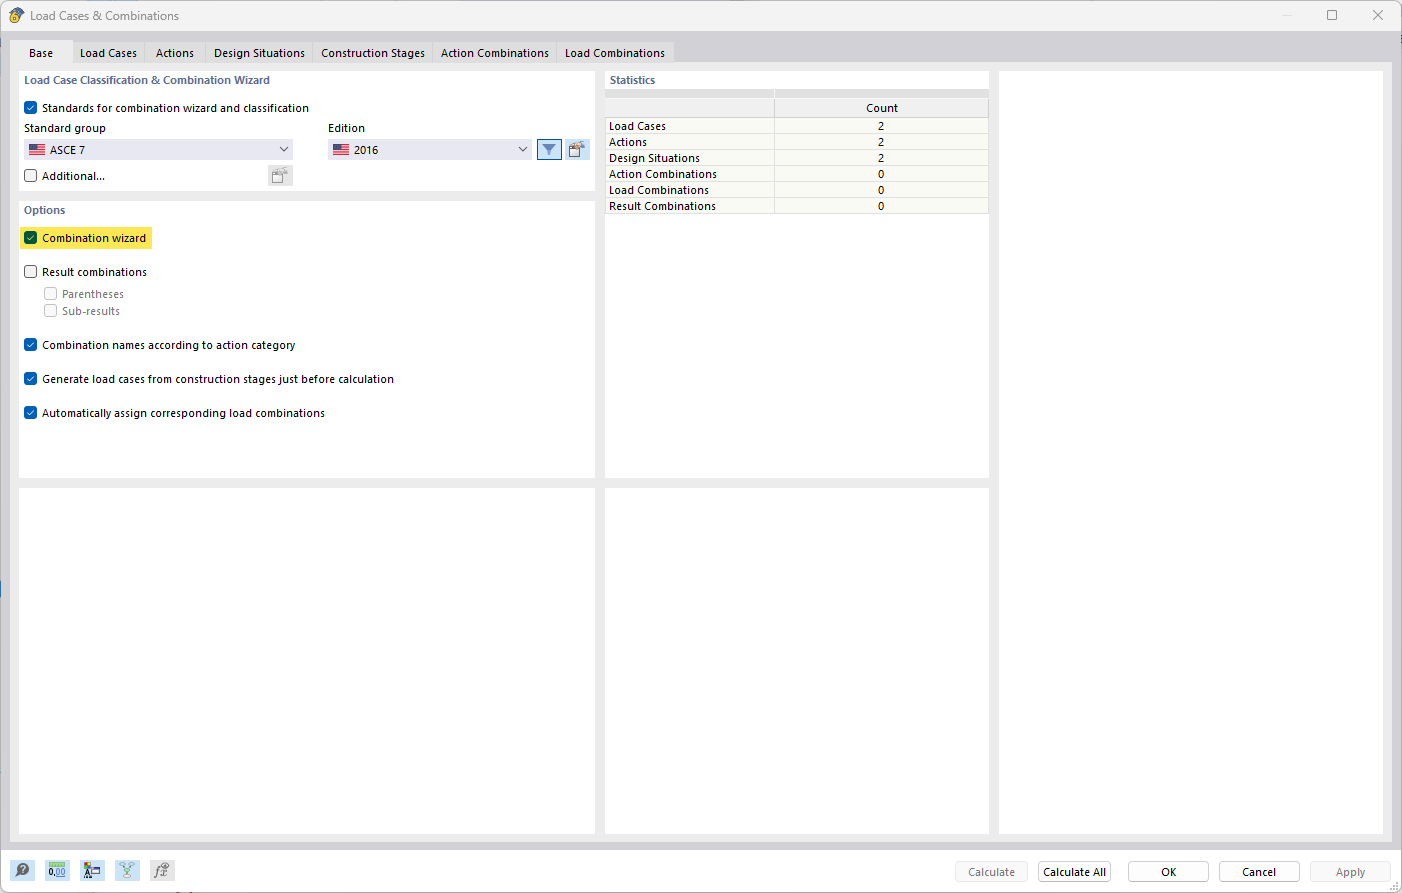Check the Parentheses sub-option
The image size is (1402, 893).
click(x=50, y=293)
